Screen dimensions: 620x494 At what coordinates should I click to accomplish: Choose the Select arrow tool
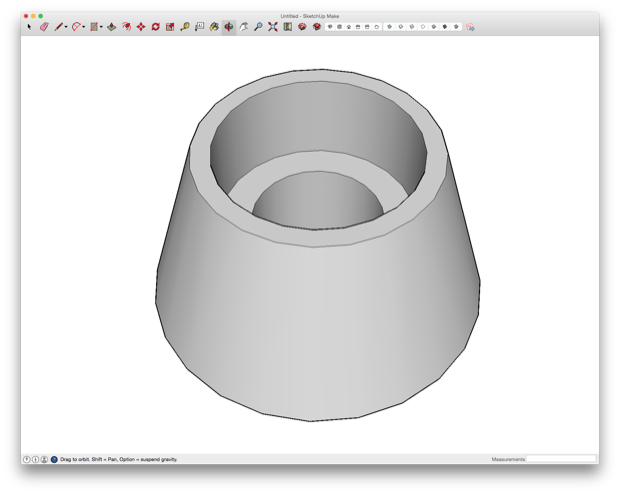(x=29, y=27)
